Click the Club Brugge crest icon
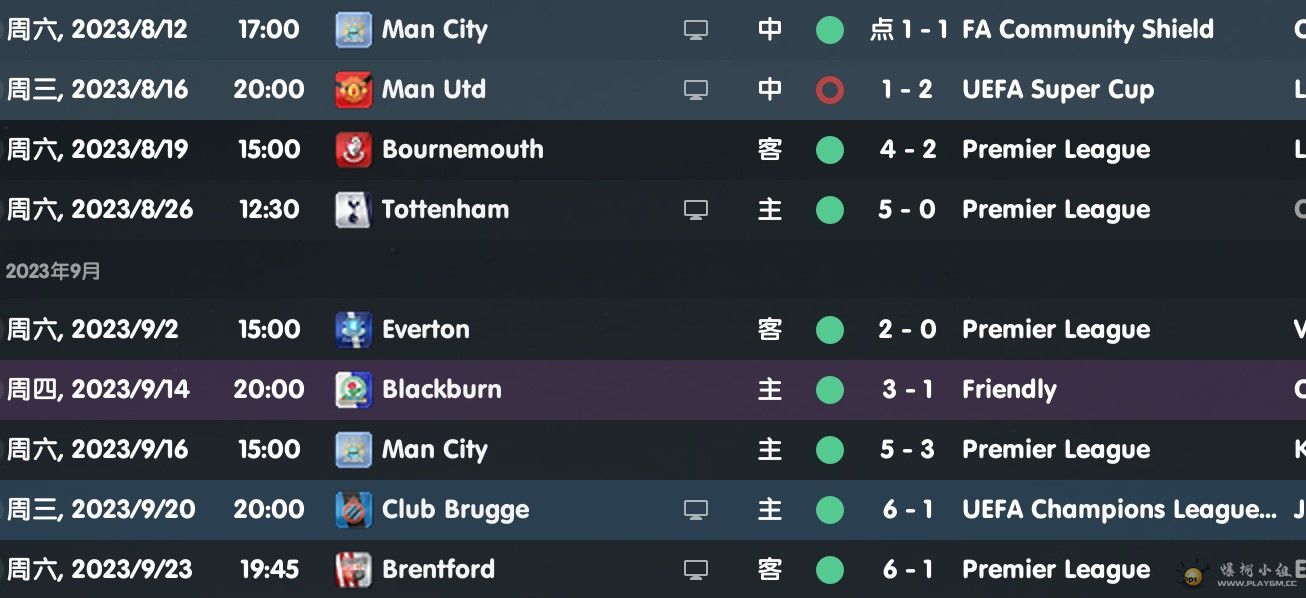The width and height of the screenshot is (1306, 598). click(x=353, y=510)
